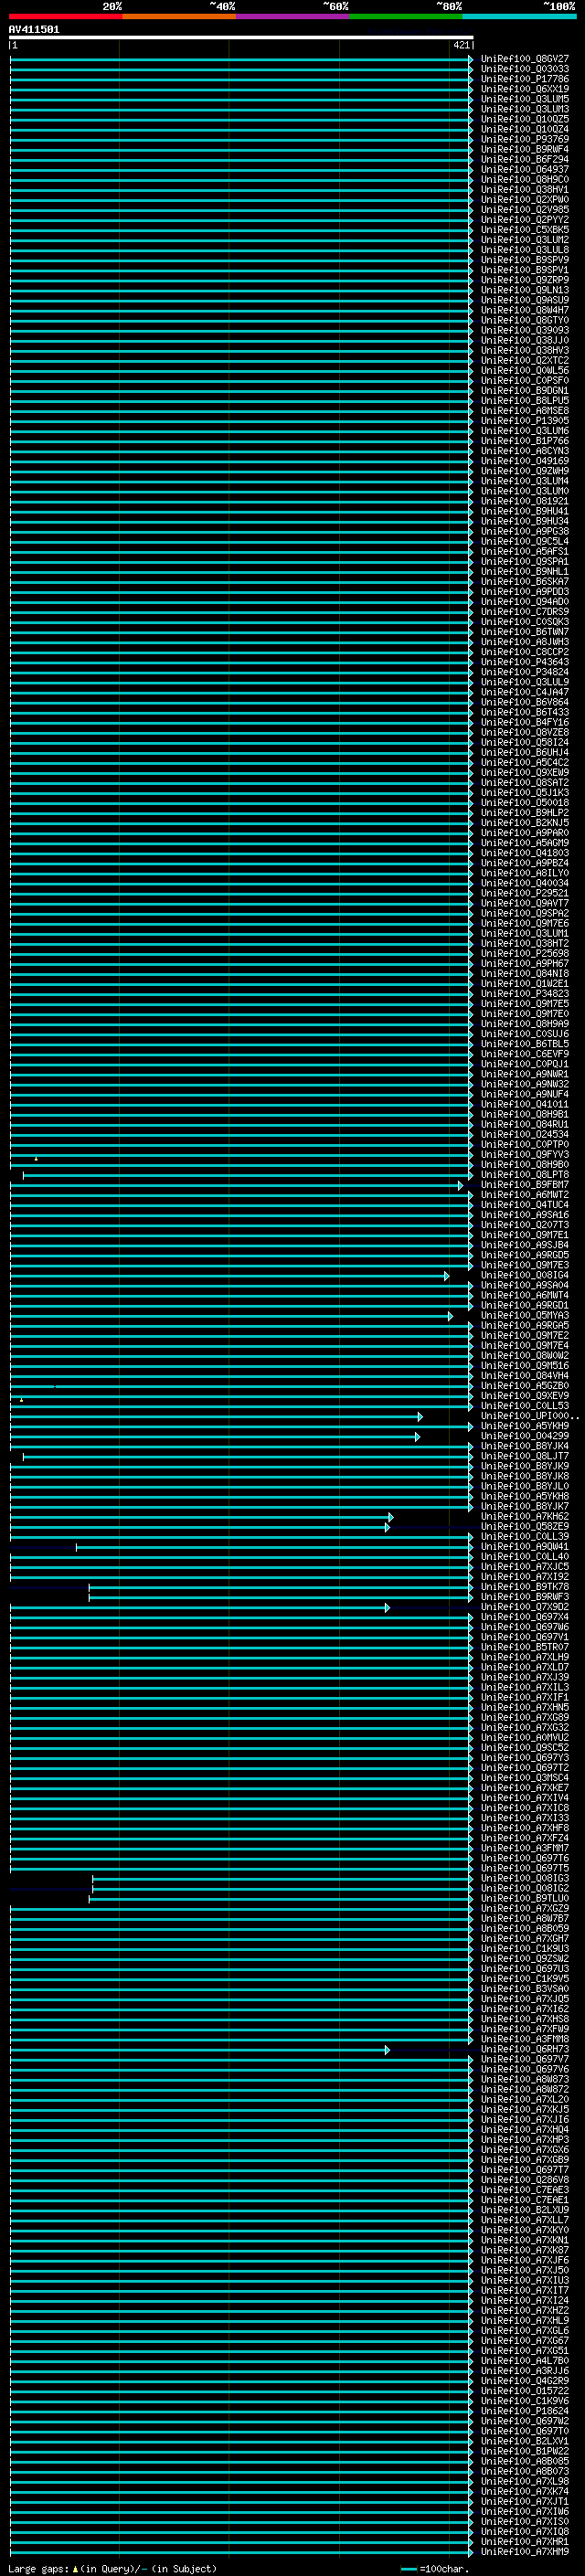Click hit label UniRef100_A8W7B7
Viewport: 585px width, 2576px height.
pos(525,1918)
